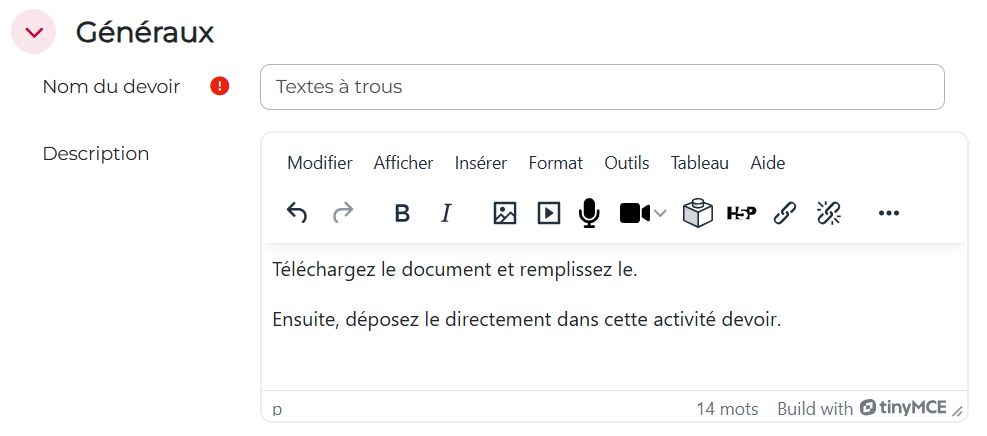Click the insert link chain icon

(785, 213)
